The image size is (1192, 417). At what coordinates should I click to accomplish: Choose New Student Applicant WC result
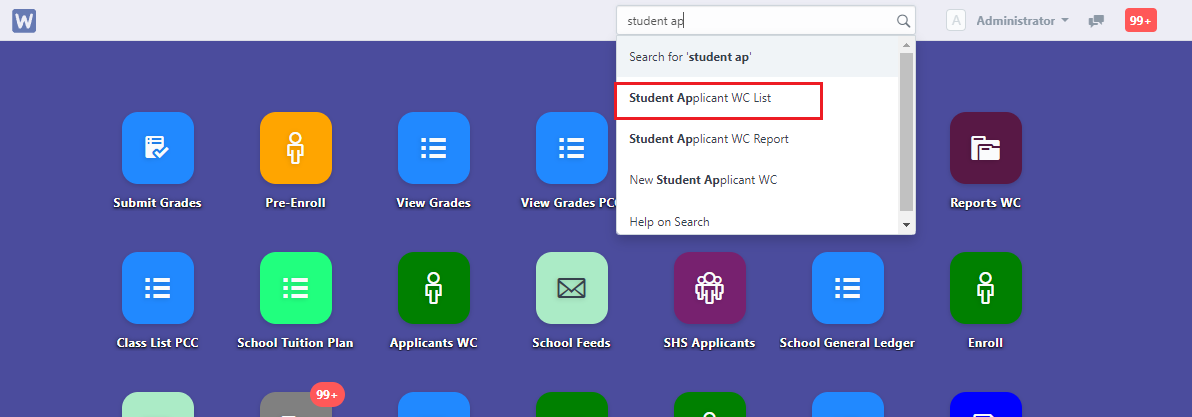coord(758,180)
